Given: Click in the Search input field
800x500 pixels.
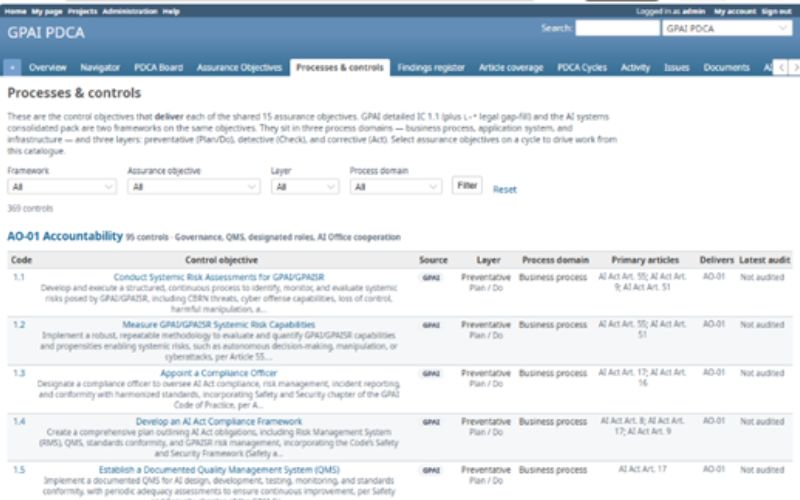Looking at the screenshot, I should pyautogui.click(x=617, y=29).
